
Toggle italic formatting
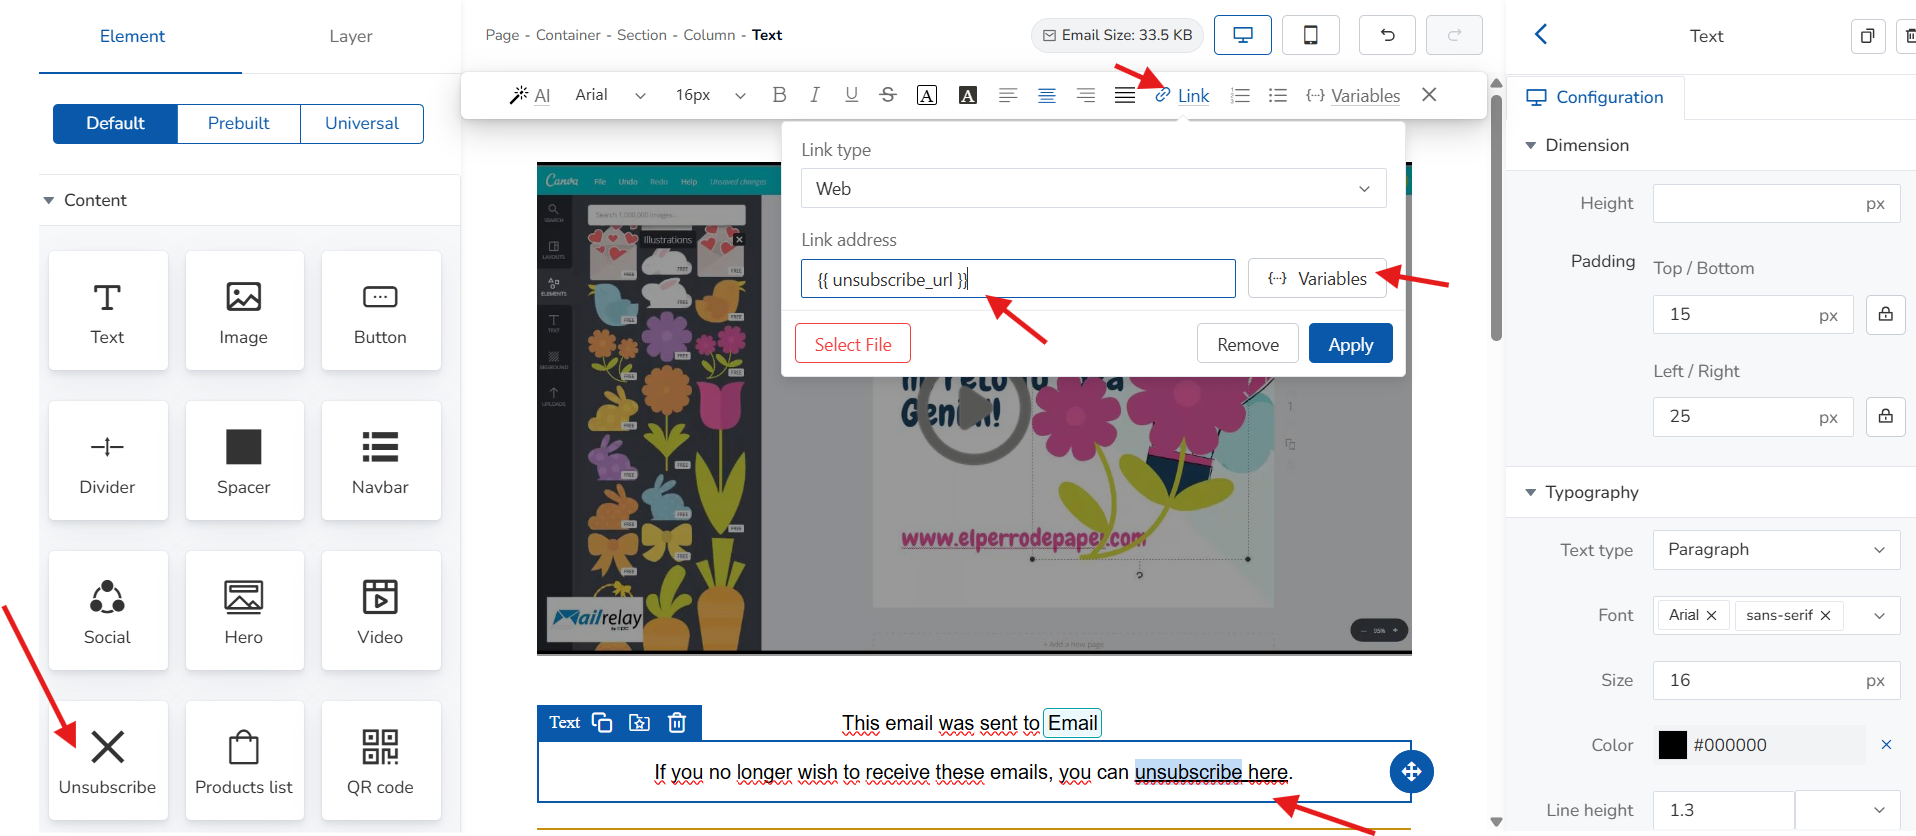pyautogui.click(x=815, y=95)
